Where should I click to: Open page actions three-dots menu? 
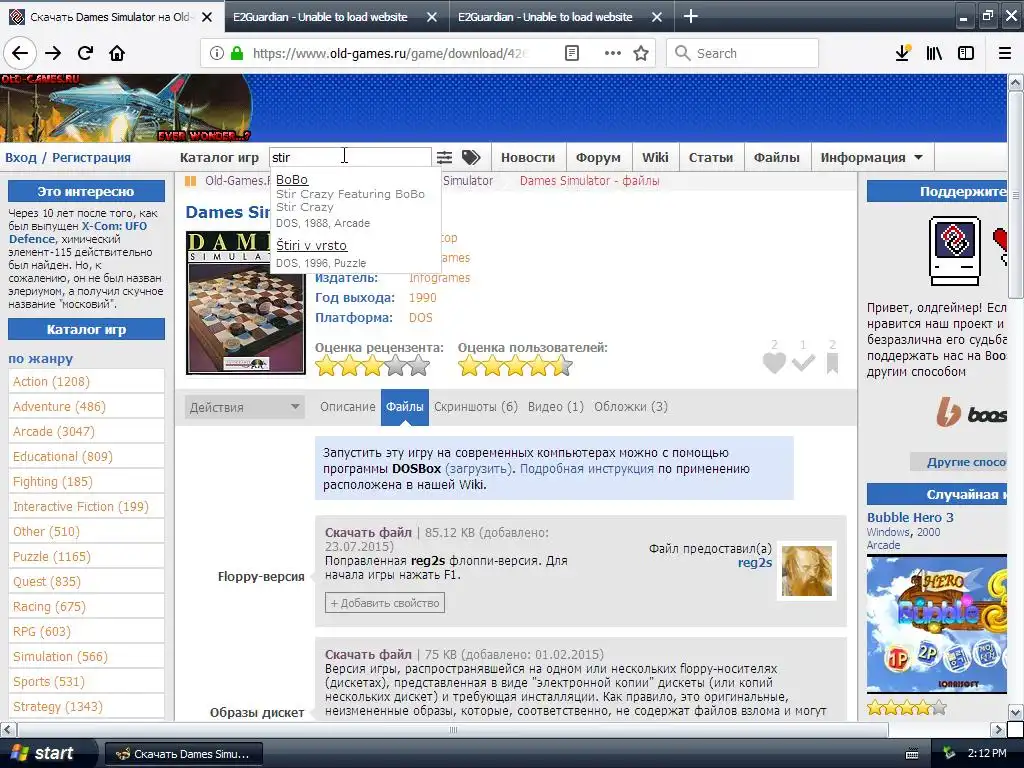tap(613, 53)
